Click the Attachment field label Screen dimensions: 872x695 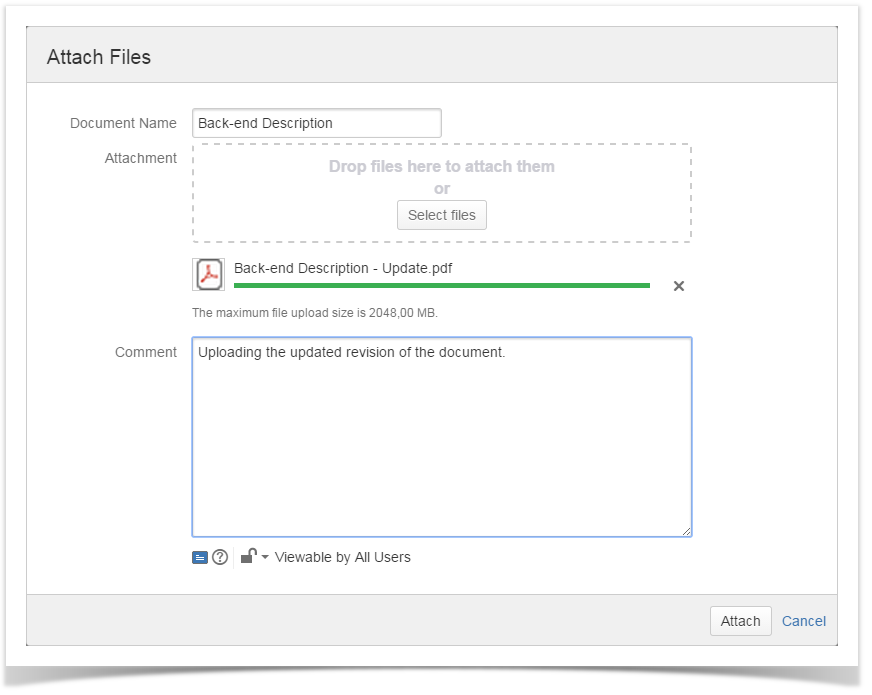141,158
